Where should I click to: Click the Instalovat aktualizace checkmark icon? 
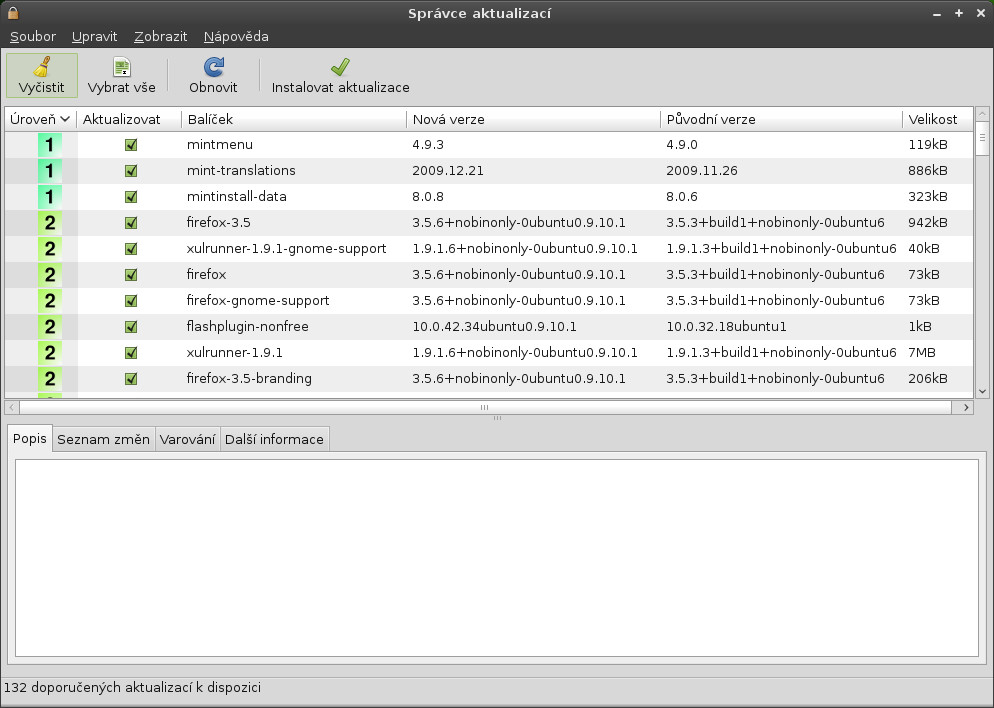[x=340, y=67]
